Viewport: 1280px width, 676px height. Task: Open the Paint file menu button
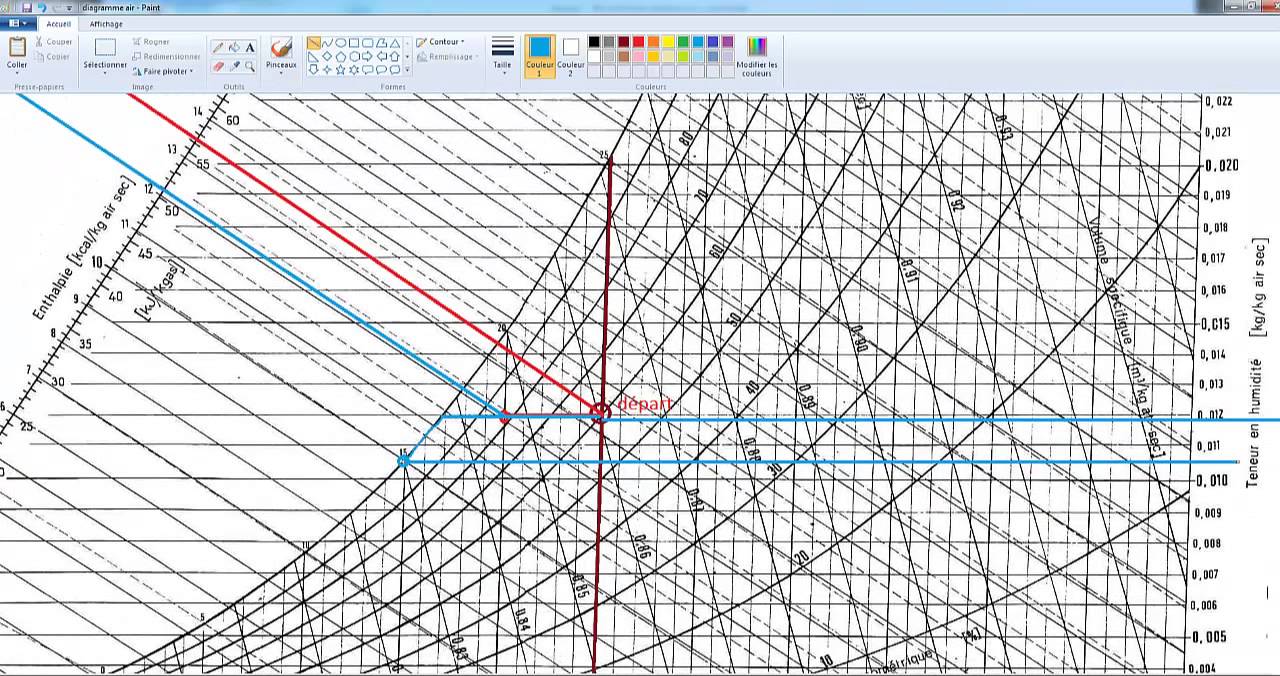pos(18,23)
